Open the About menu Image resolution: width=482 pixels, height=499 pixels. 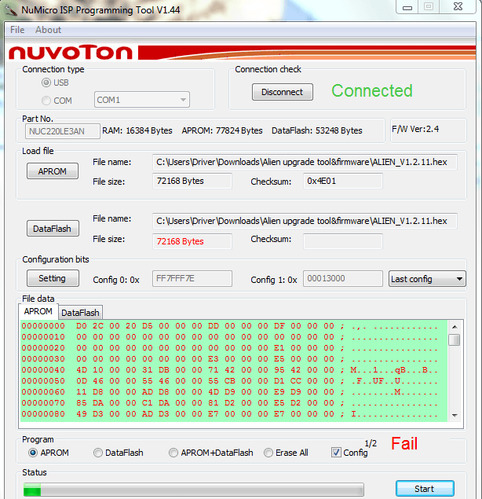pos(48,30)
